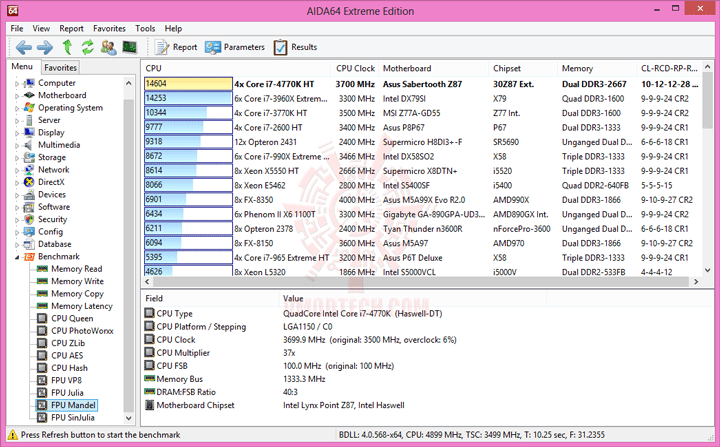The height and width of the screenshot is (447, 720).
Task: Select the FPU SinJulia benchmark
Action: pyautogui.click(x=73, y=418)
